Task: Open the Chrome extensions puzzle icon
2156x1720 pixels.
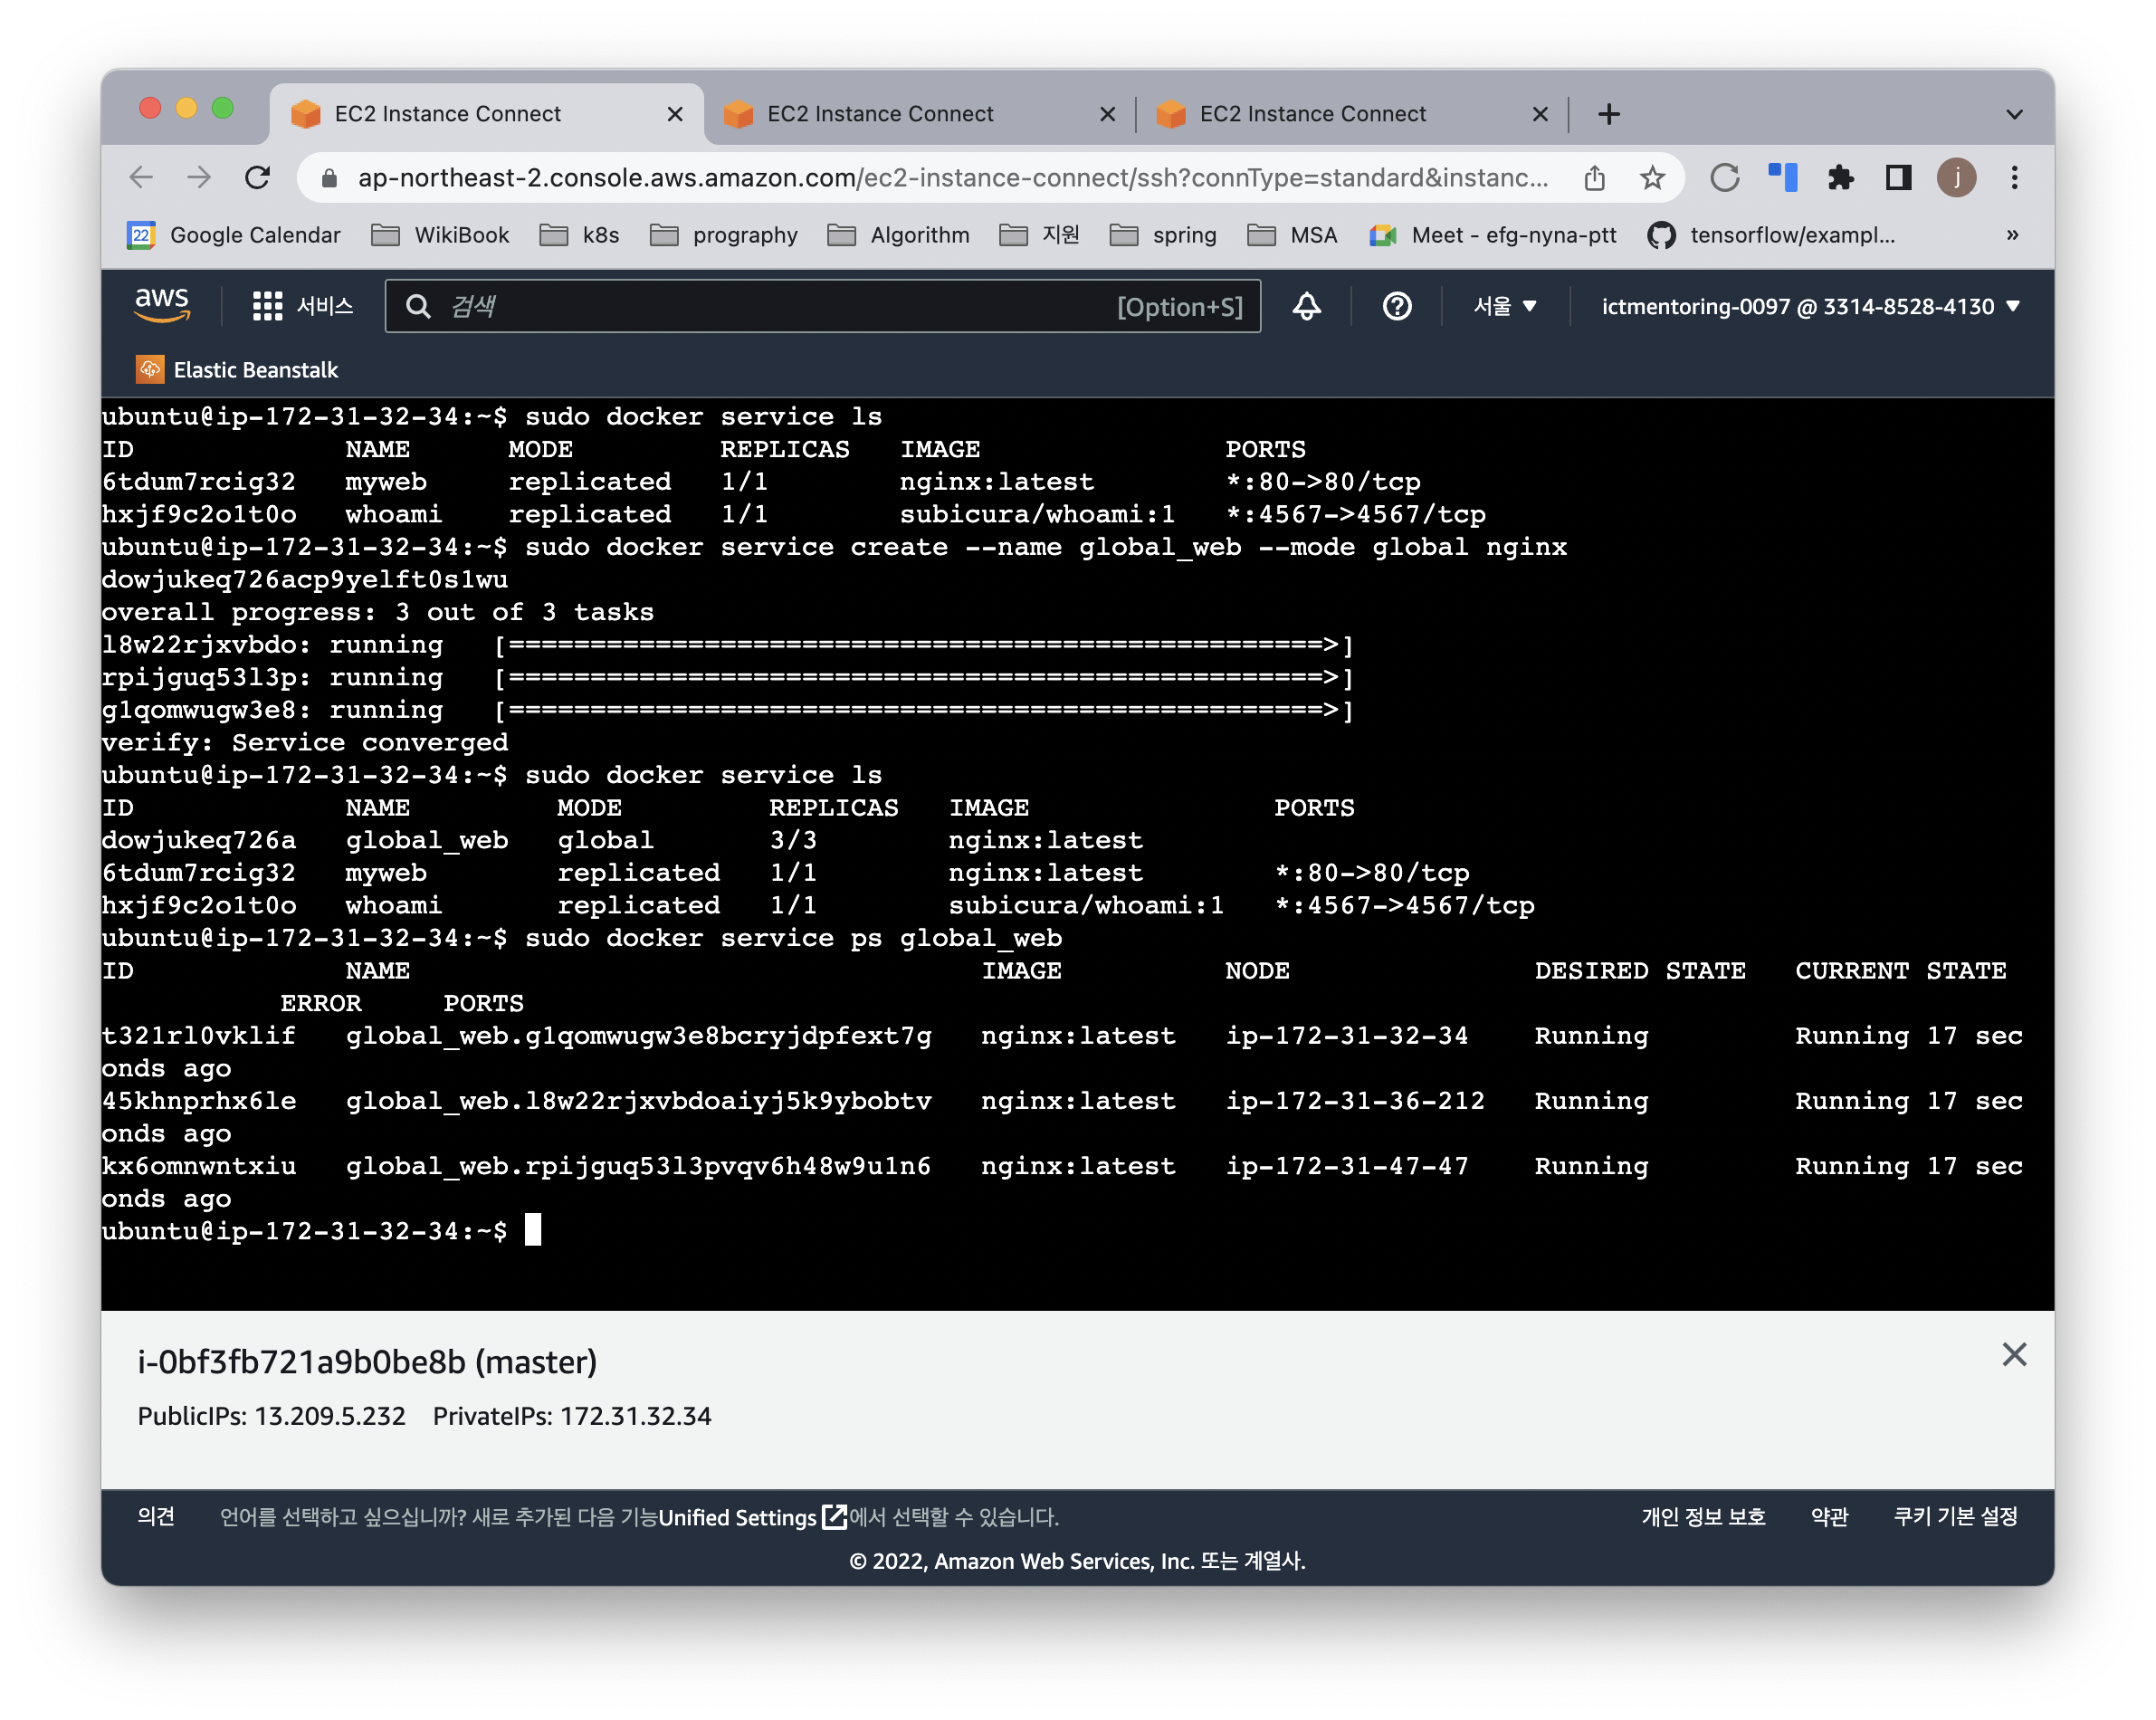Action: 1840,178
